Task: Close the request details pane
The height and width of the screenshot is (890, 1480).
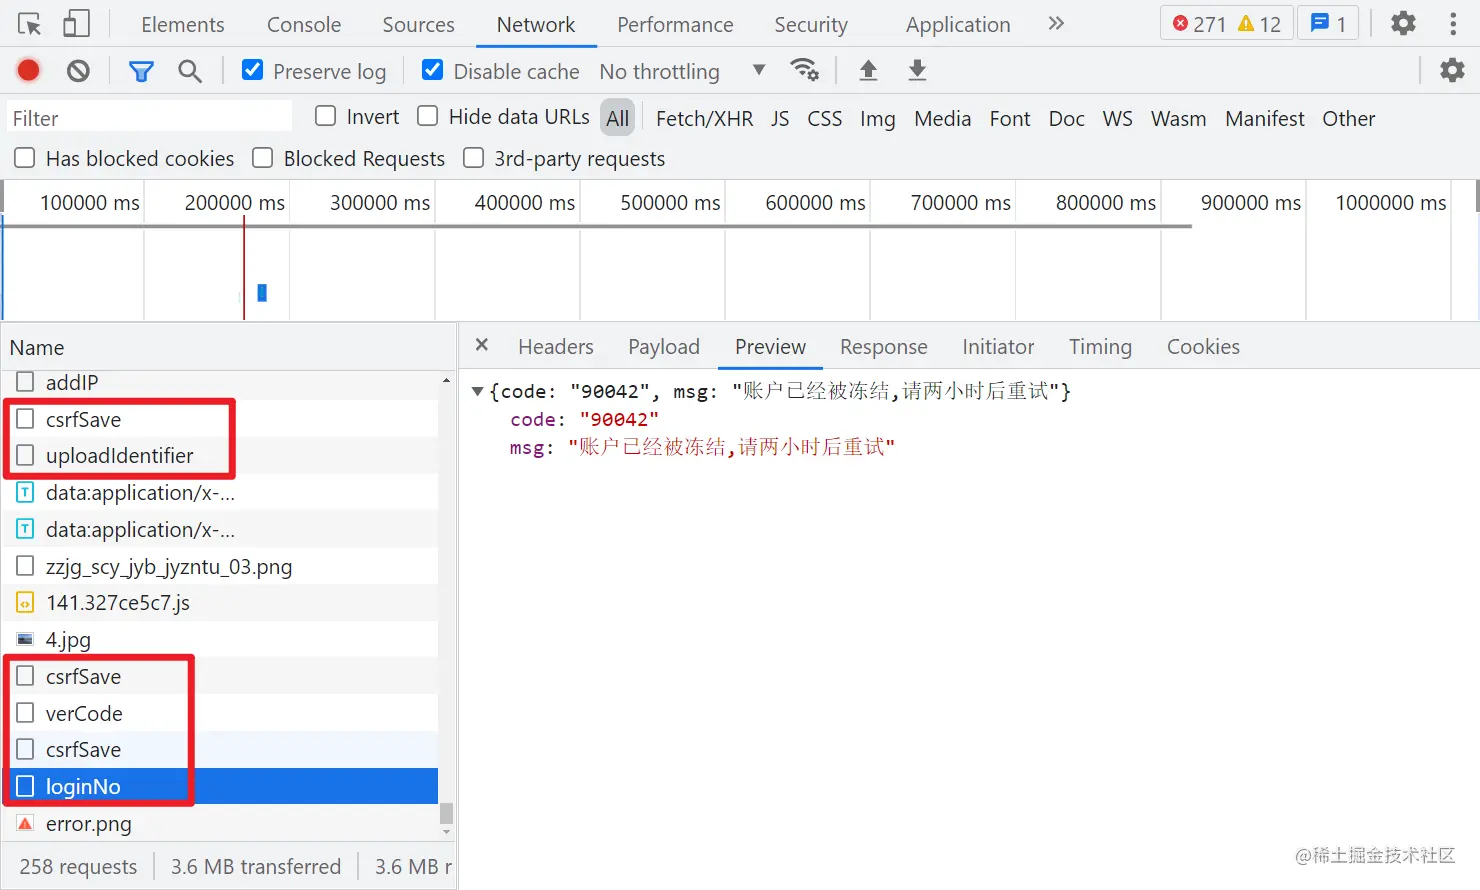Action: (482, 345)
